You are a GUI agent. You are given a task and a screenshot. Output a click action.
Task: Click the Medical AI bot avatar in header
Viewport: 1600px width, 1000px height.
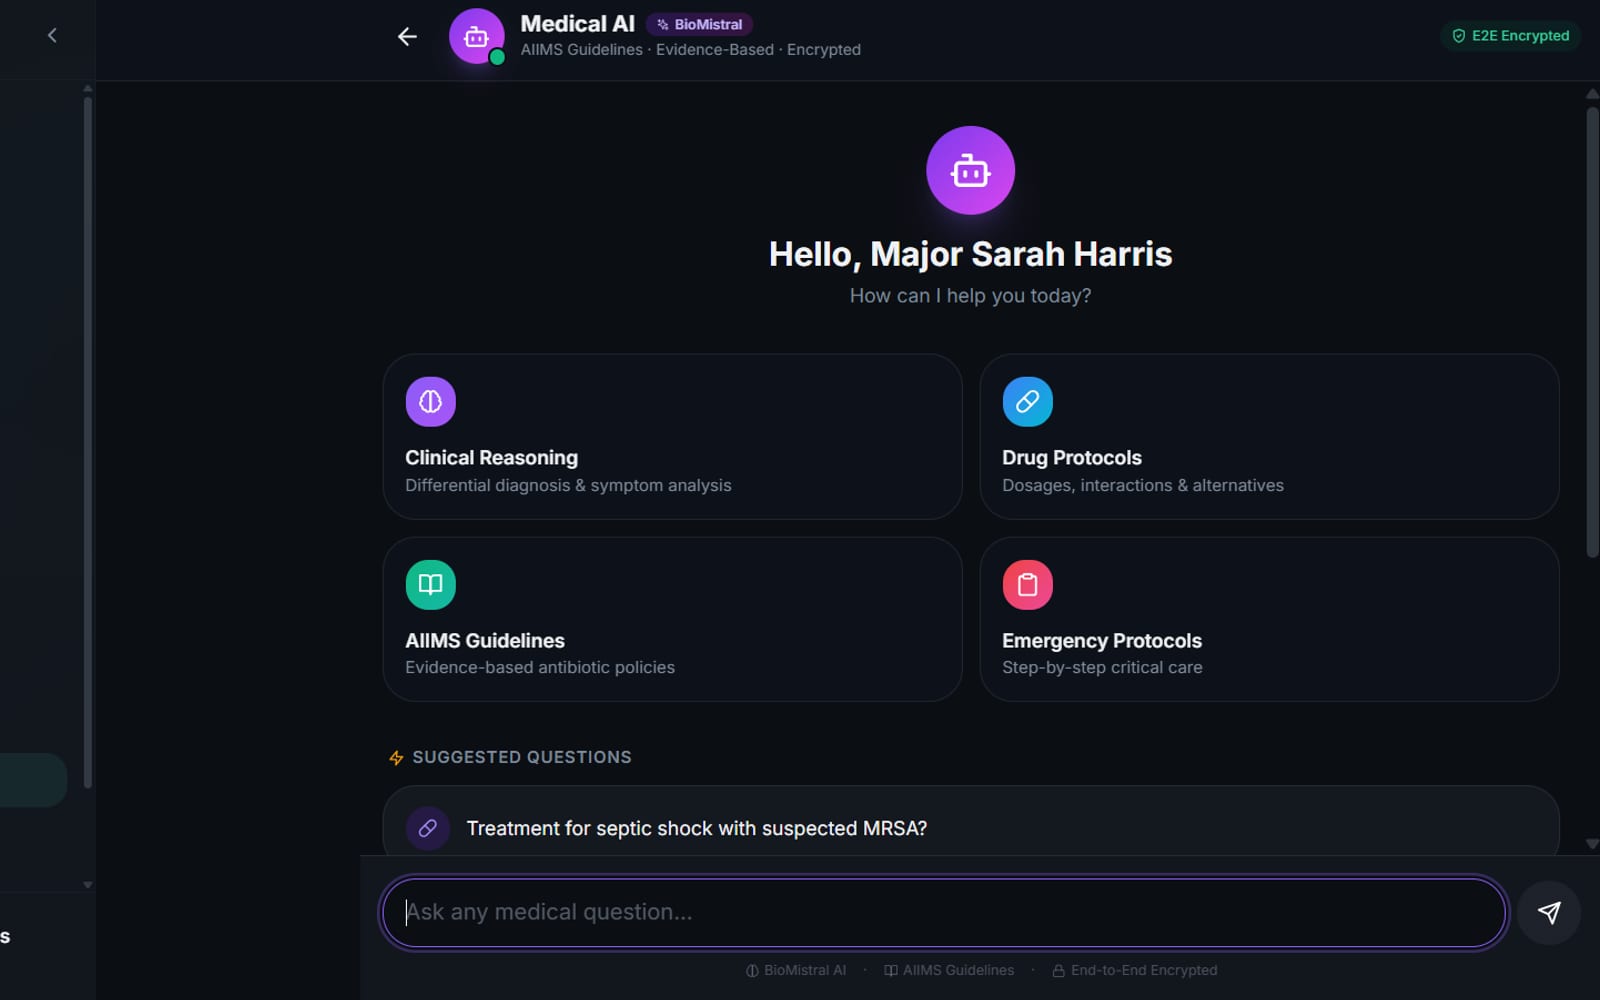click(476, 37)
